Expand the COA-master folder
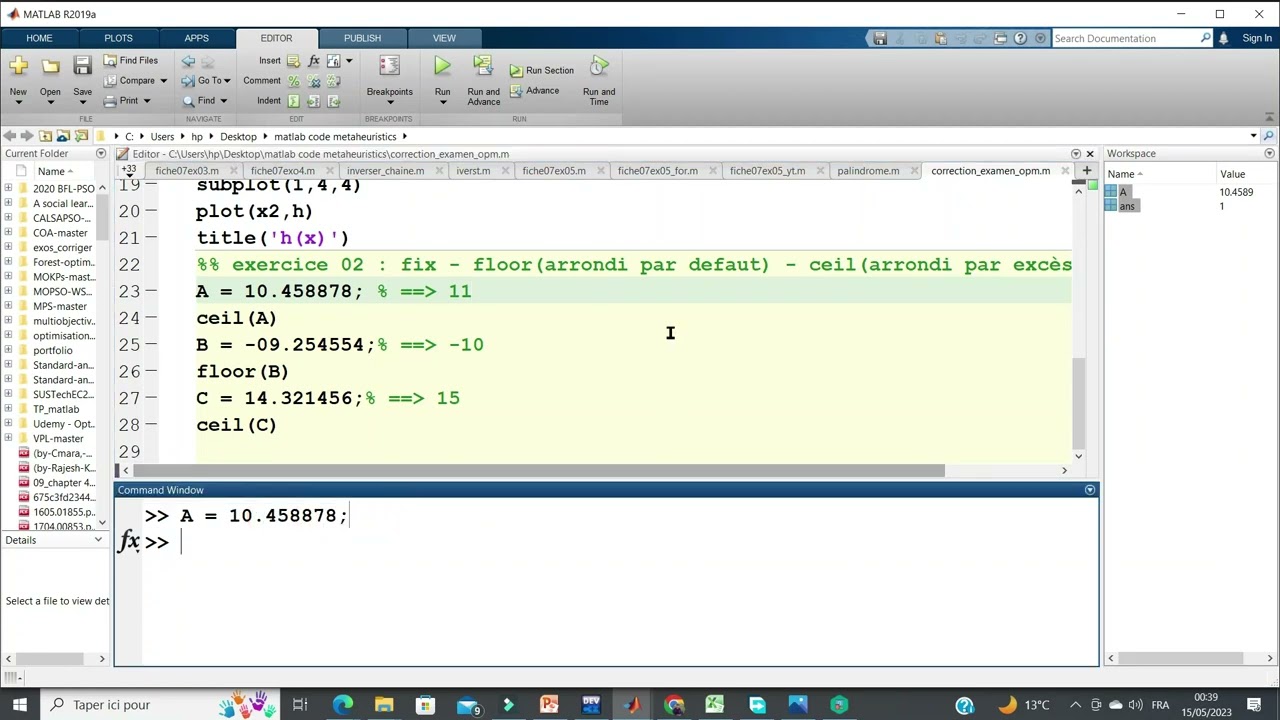 point(8,233)
